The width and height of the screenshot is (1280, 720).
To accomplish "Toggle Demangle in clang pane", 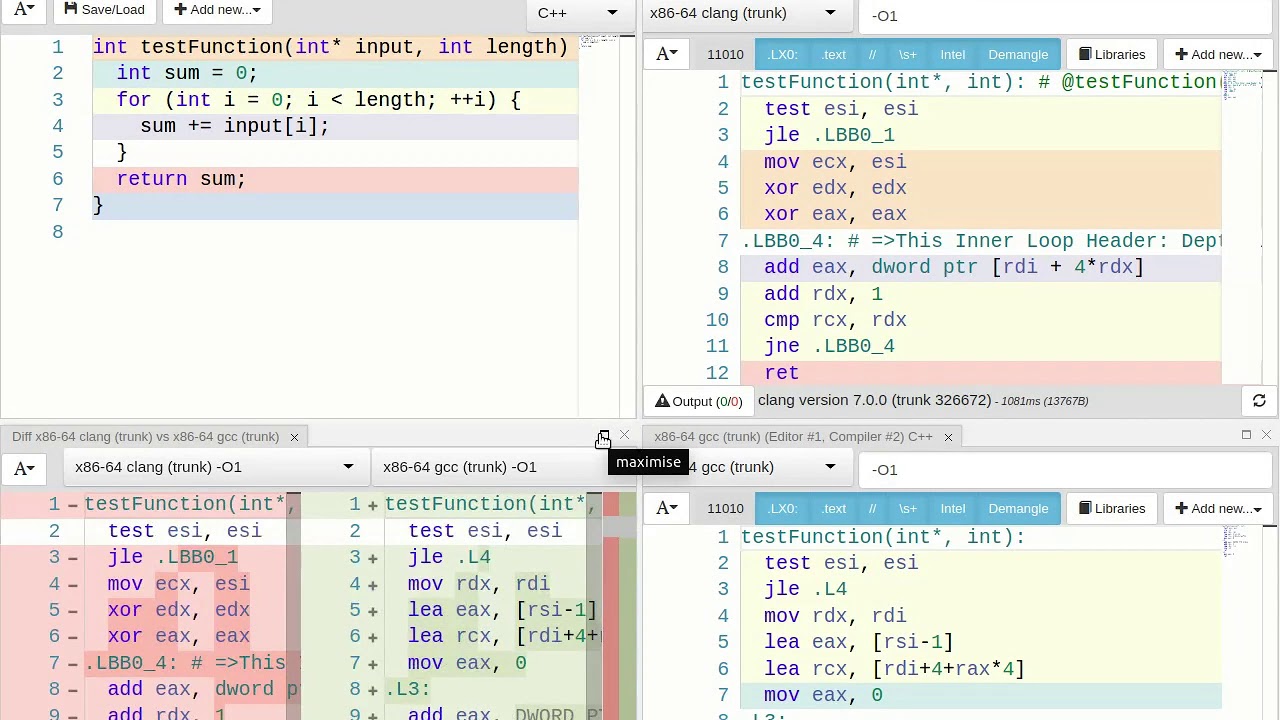I will click(x=1018, y=55).
